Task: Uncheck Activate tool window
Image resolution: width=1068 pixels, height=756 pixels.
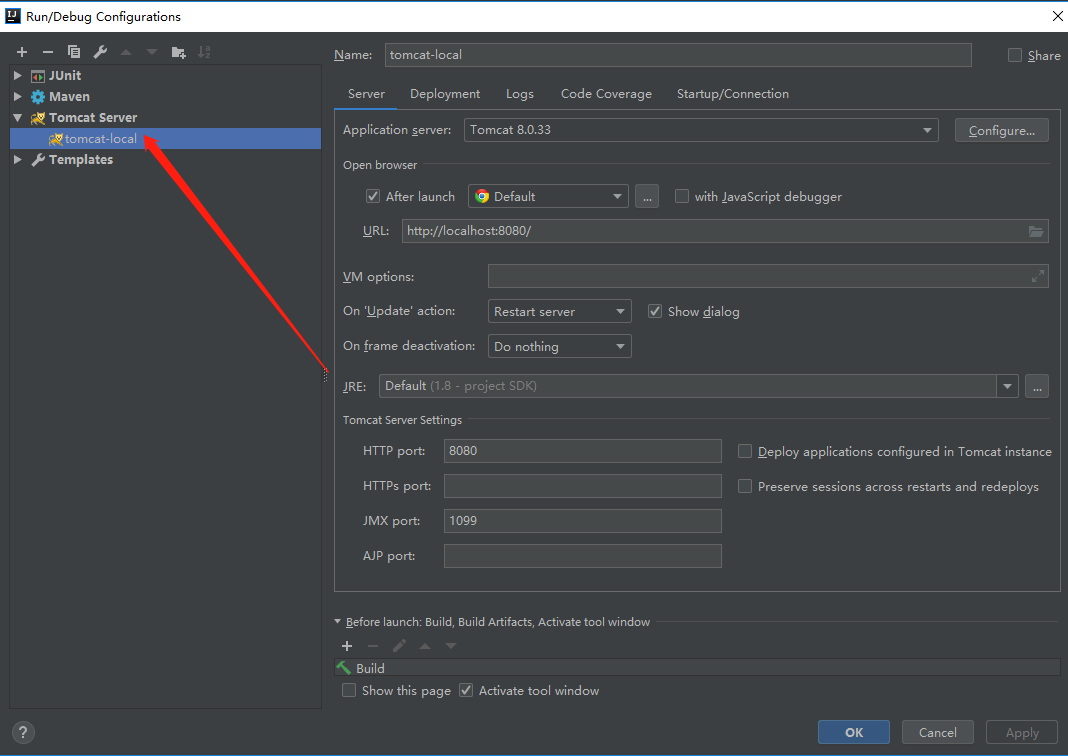Action: coord(466,691)
